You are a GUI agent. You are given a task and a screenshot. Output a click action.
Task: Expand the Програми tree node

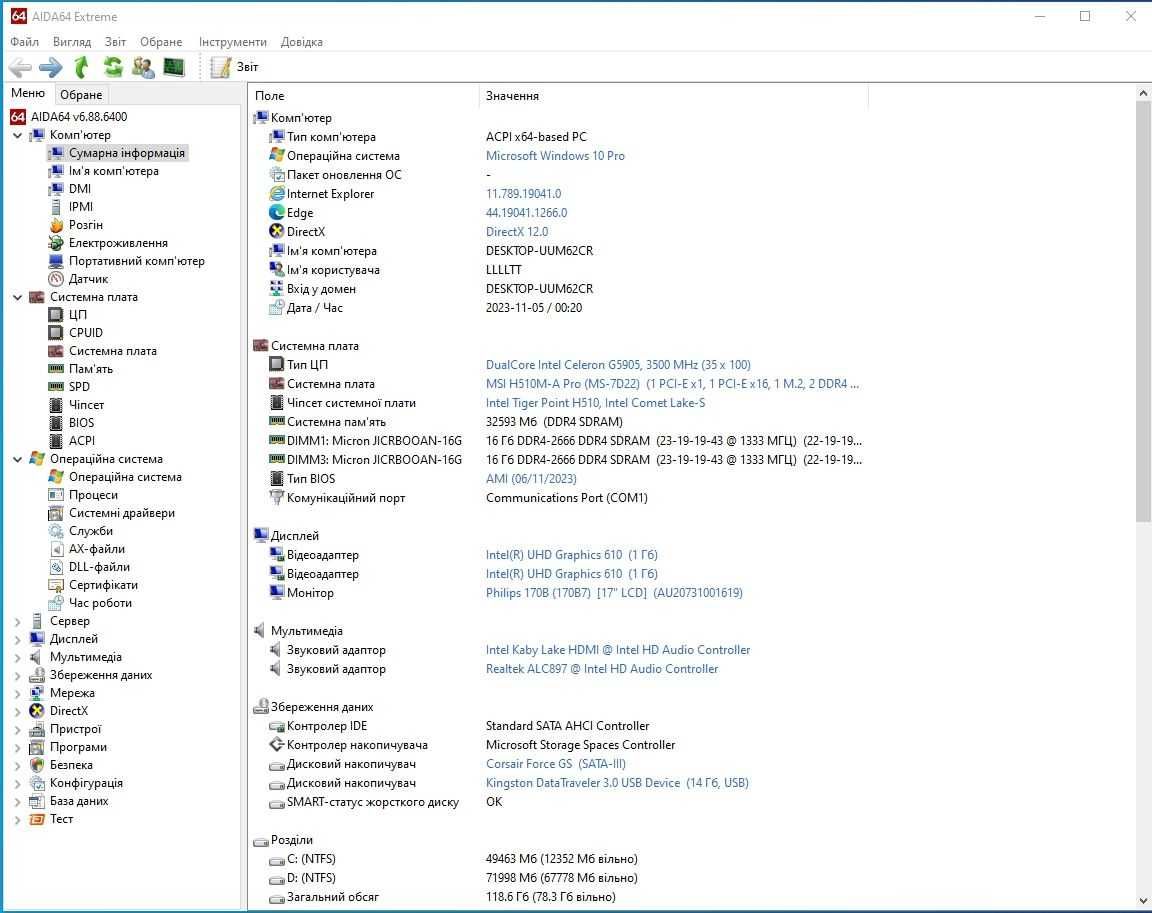[x=18, y=747]
